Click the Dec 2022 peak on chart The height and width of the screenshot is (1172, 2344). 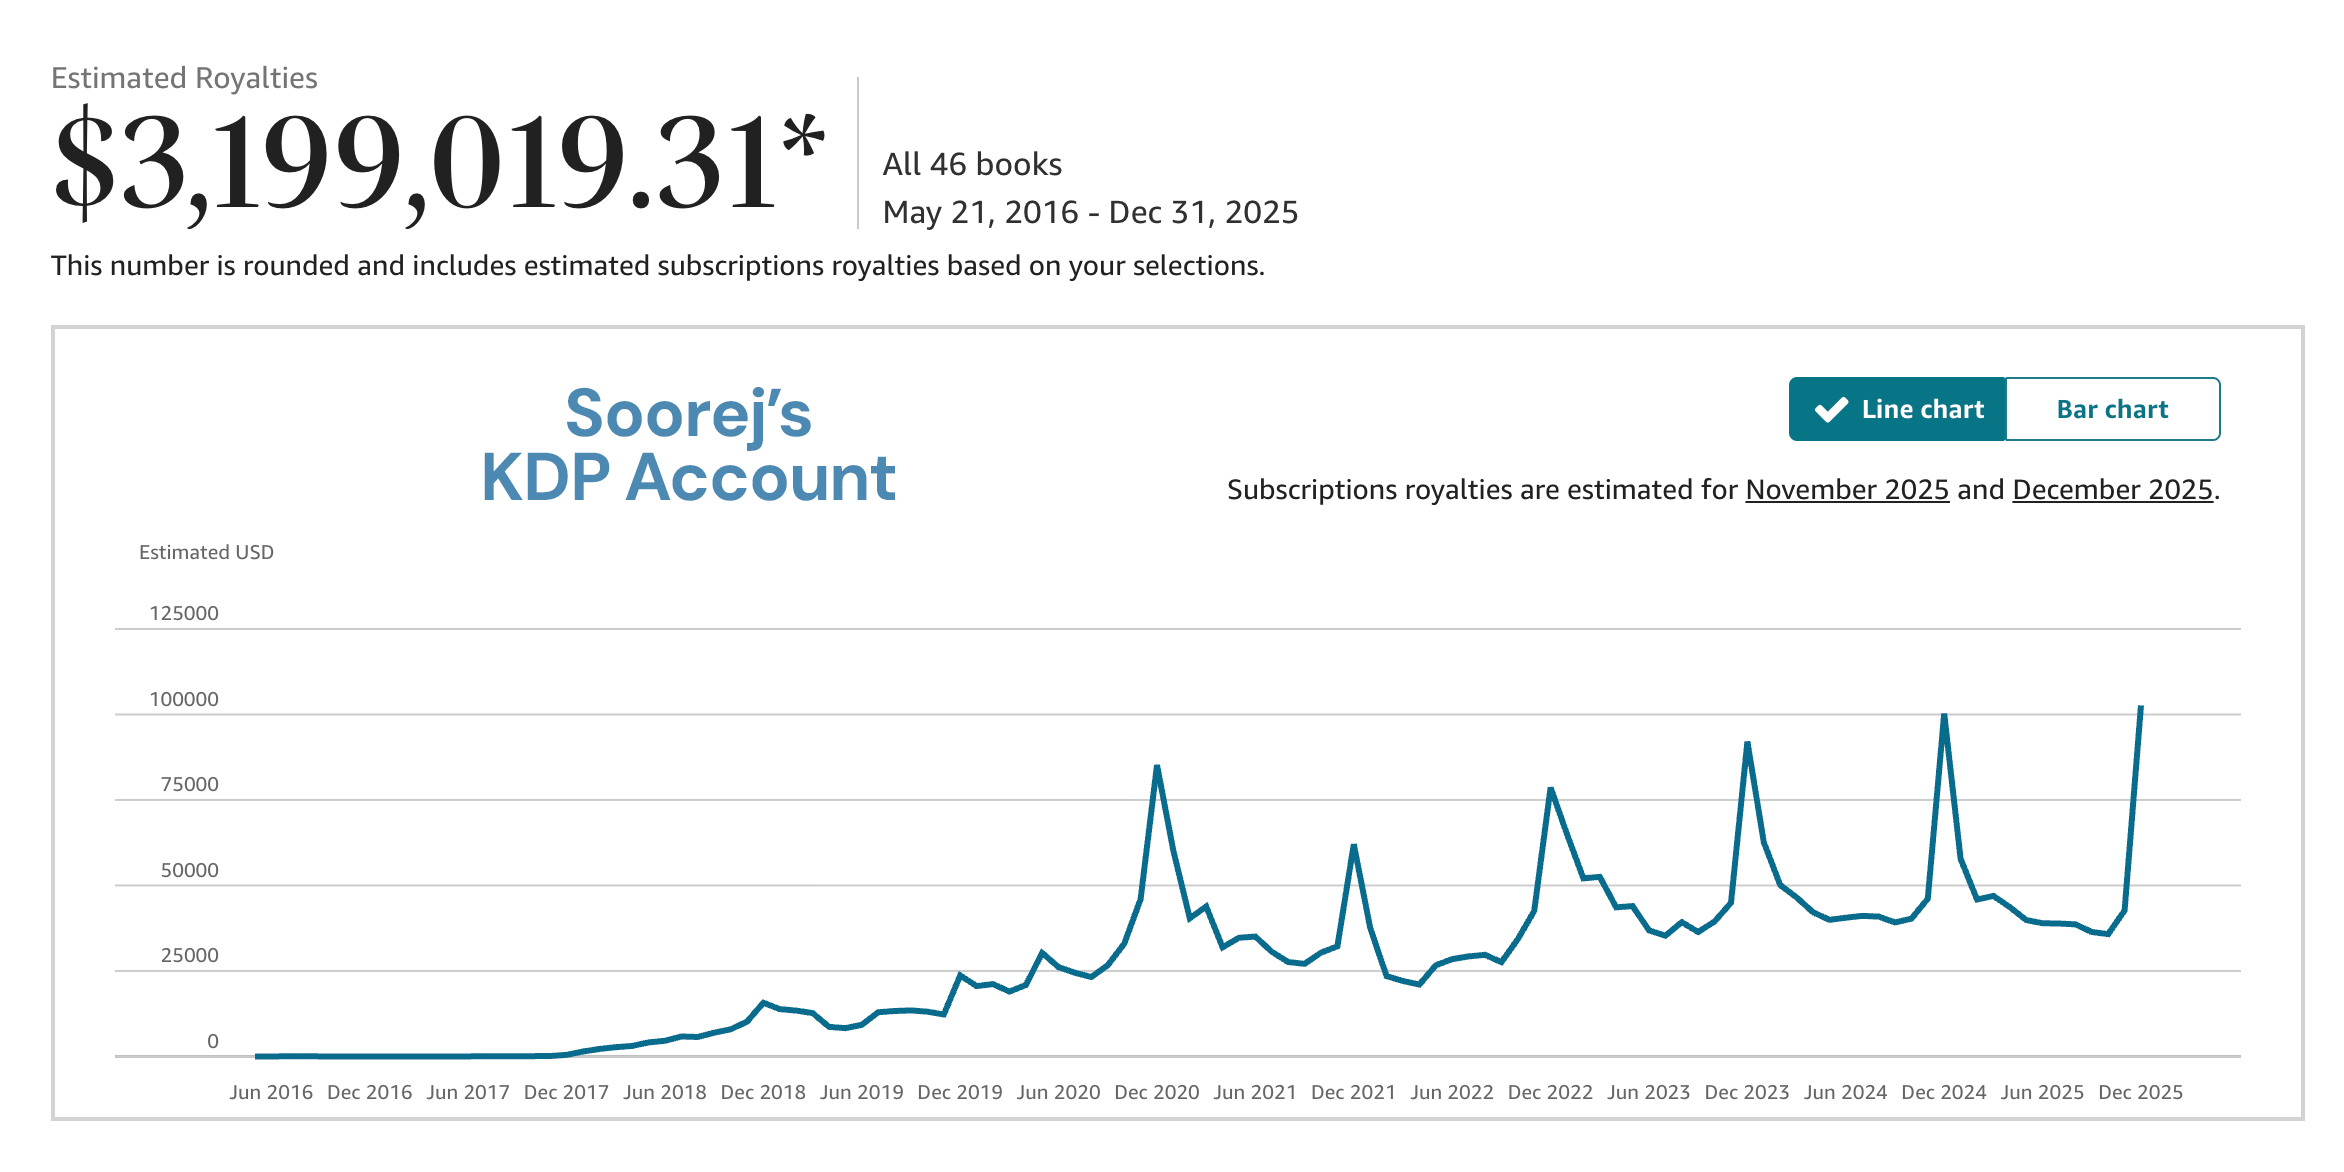click(1550, 790)
